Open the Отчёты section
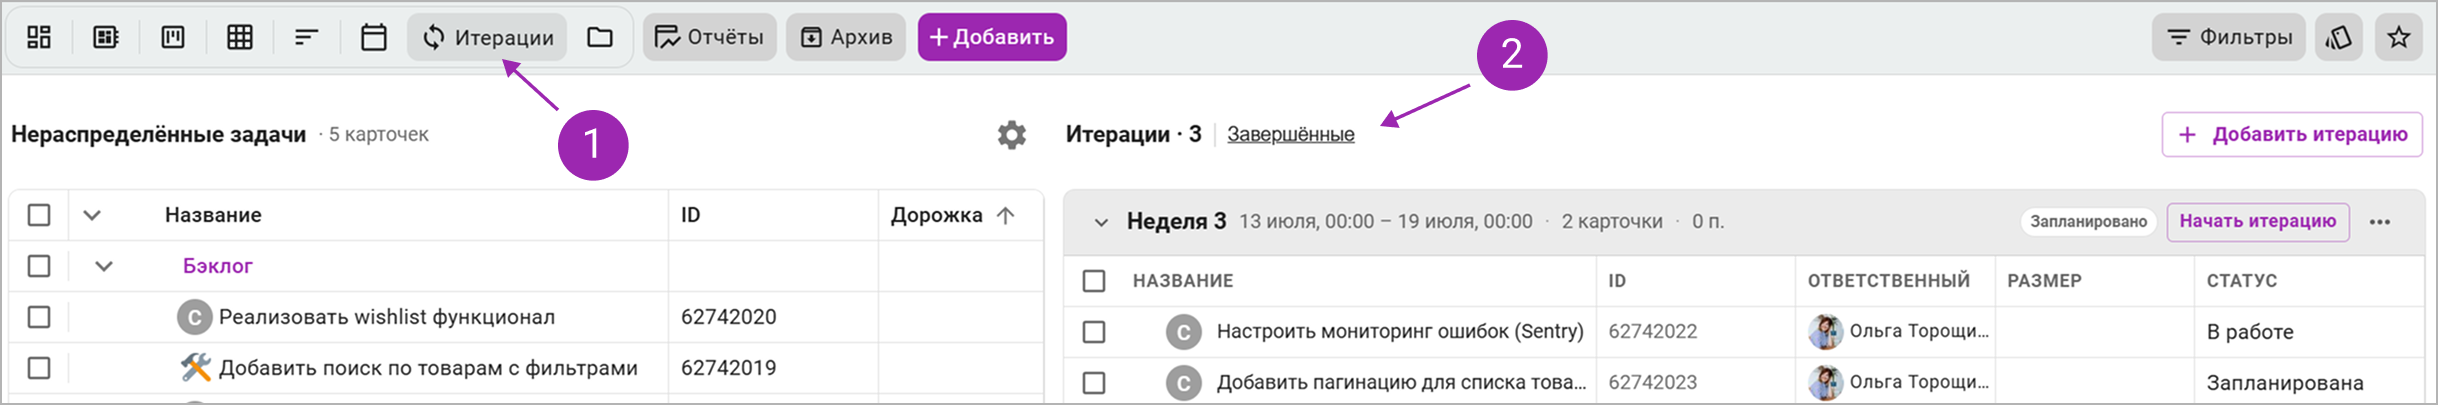 pos(709,37)
